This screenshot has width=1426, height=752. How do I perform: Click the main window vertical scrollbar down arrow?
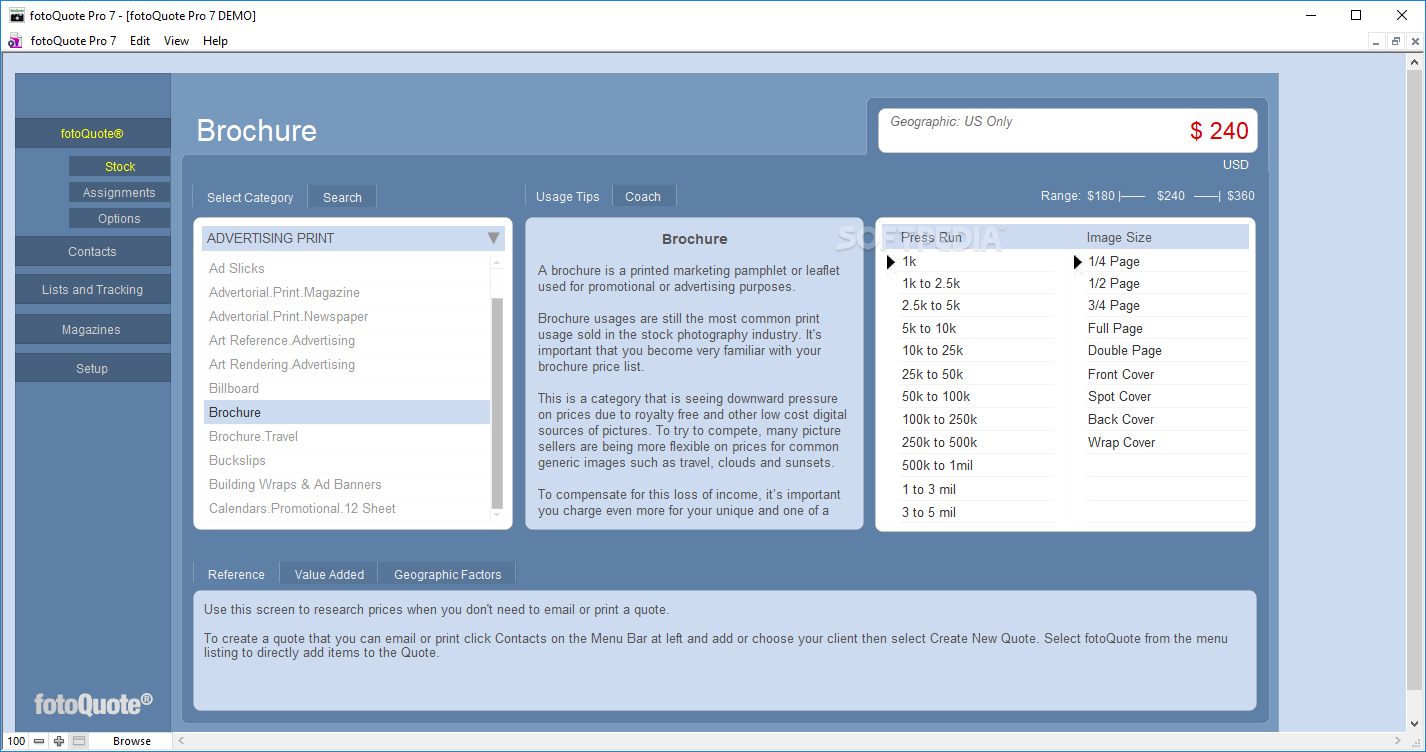coord(1416,724)
